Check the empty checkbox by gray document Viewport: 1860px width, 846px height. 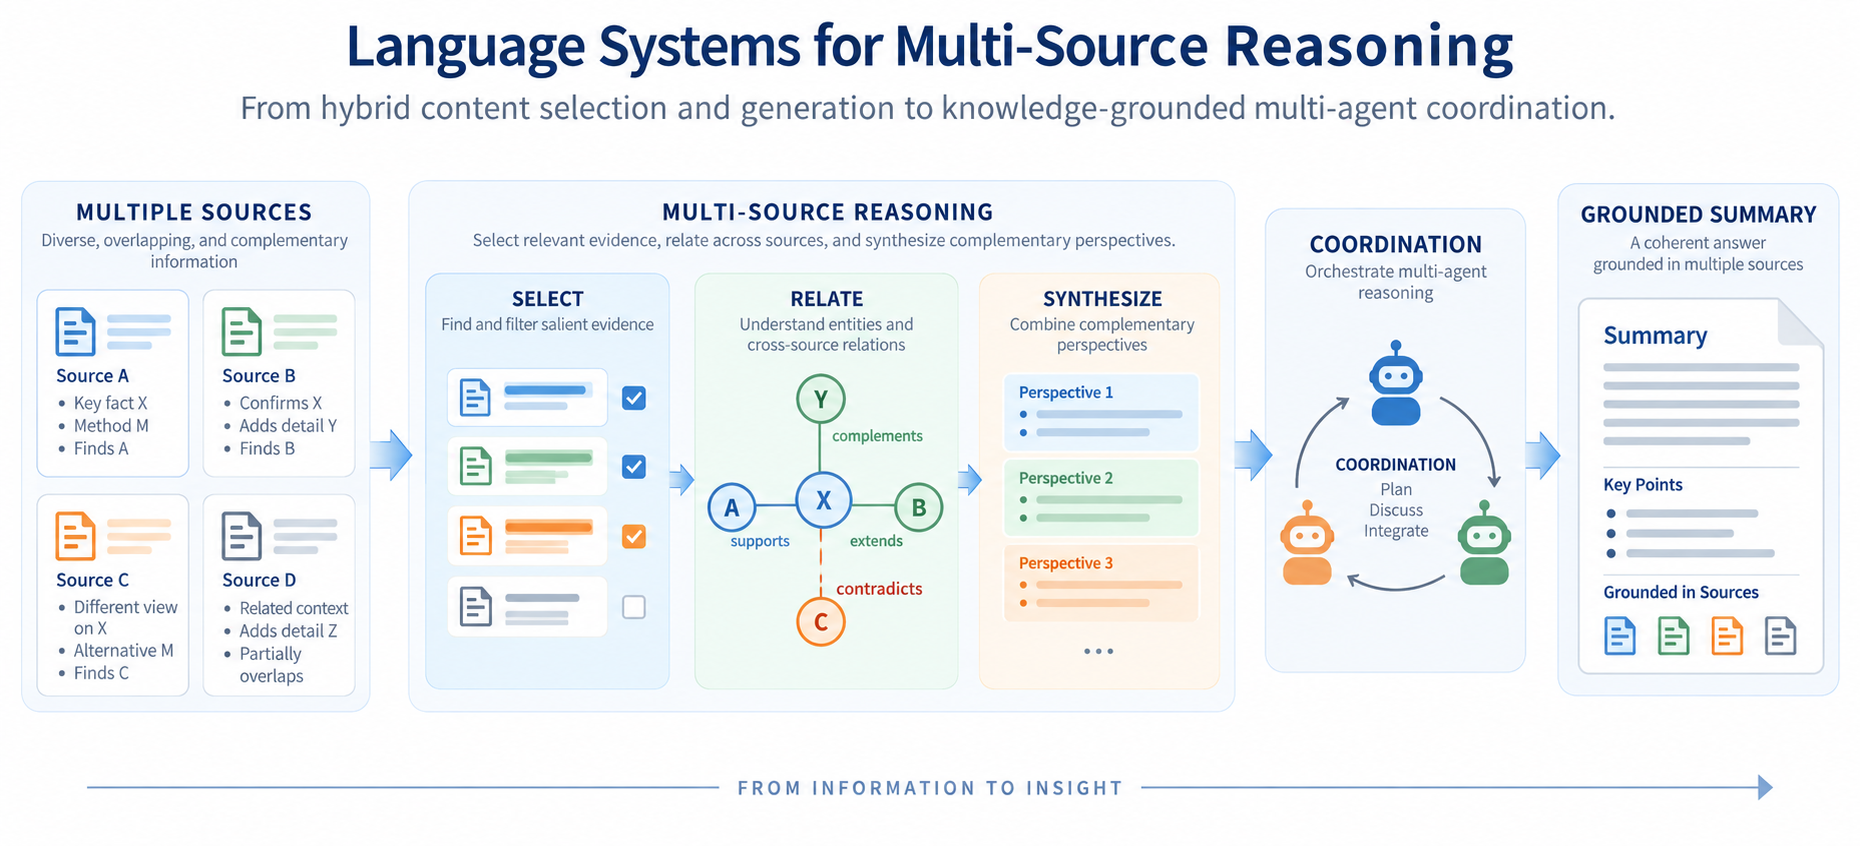(634, 607)
